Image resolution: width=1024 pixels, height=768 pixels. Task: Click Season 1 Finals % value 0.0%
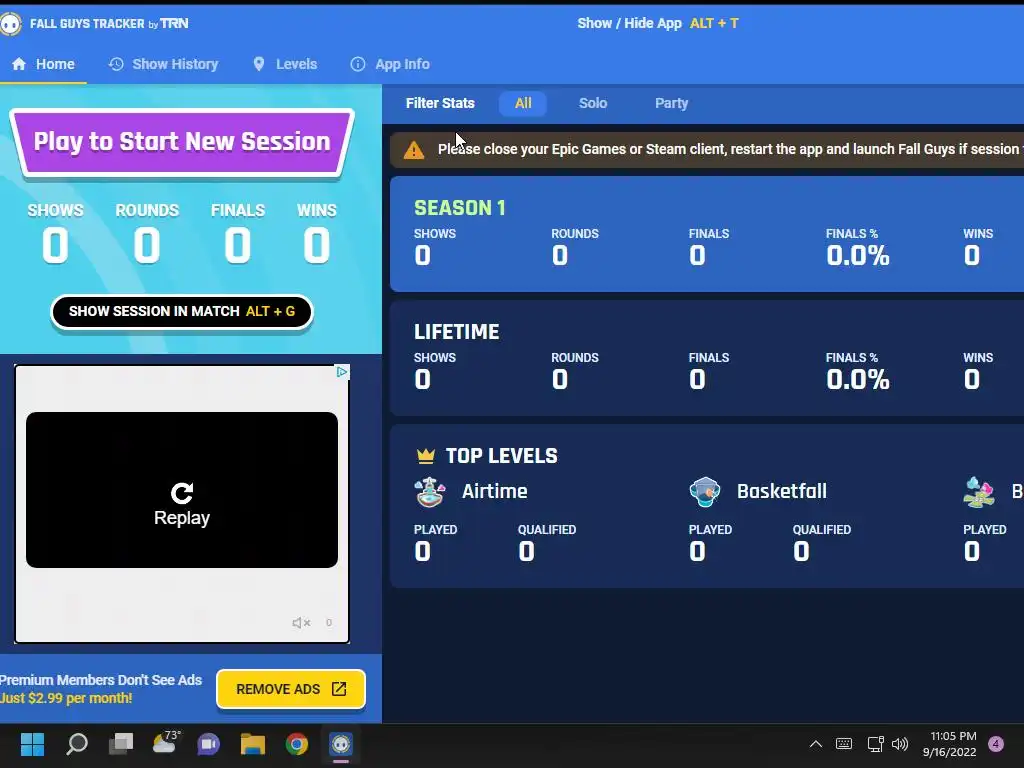coord(857,255)
